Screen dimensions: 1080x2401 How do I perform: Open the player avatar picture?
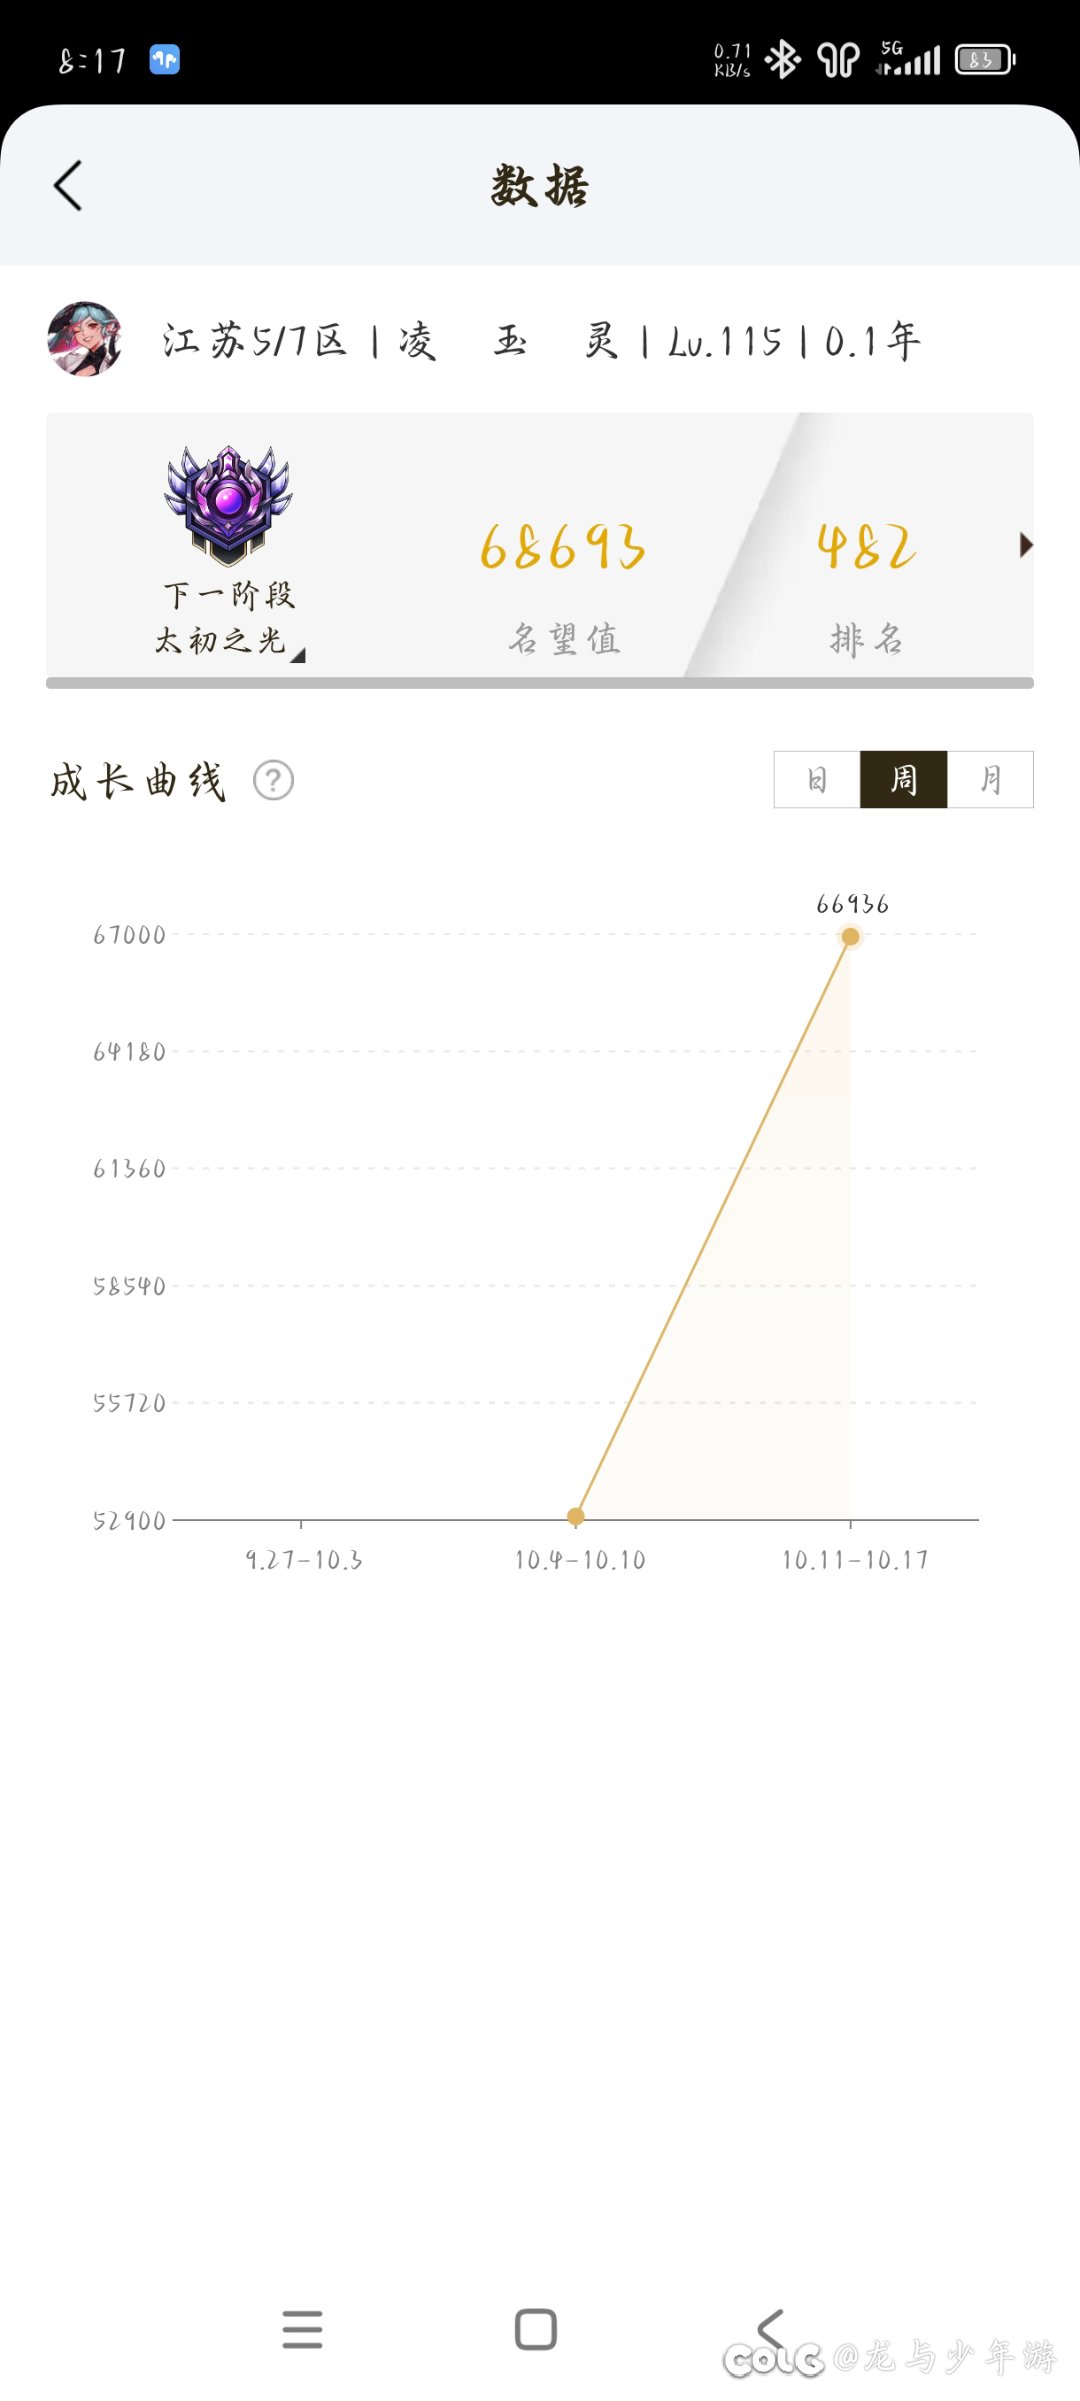[85, 339]
